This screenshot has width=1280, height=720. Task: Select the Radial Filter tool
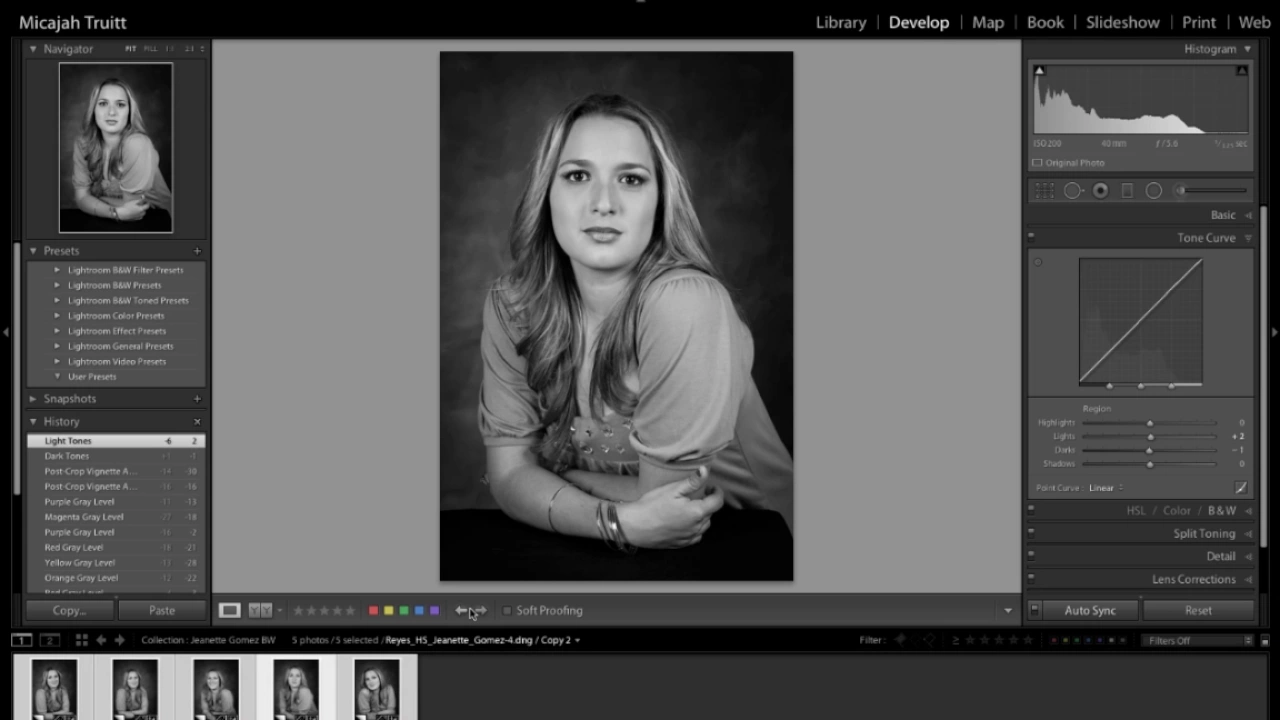pyautogui.click(x=1153, y=191)
